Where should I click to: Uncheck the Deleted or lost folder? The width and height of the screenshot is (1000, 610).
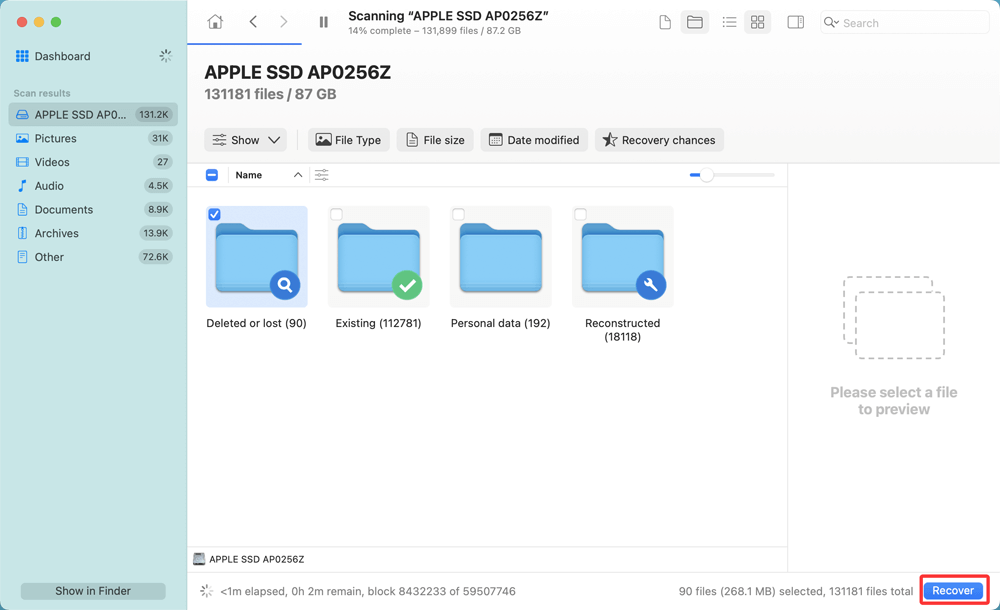click(x=213, y=213)
